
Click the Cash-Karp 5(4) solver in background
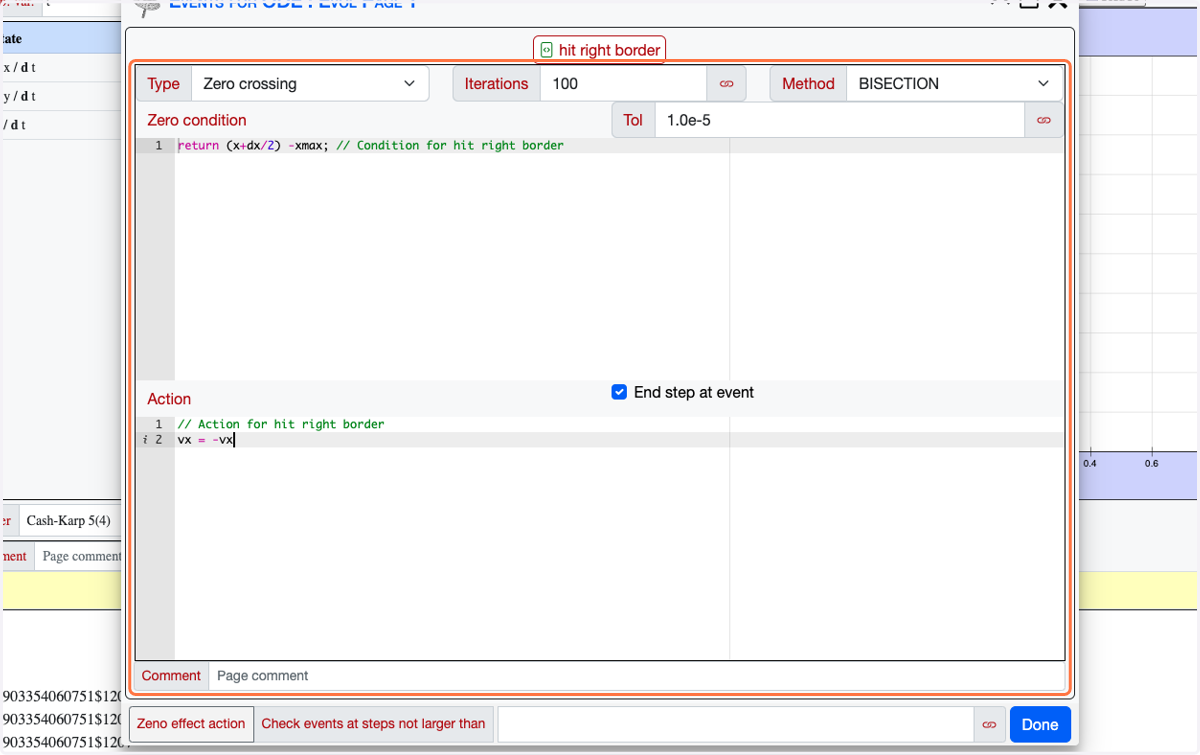(x=68, y=521)
